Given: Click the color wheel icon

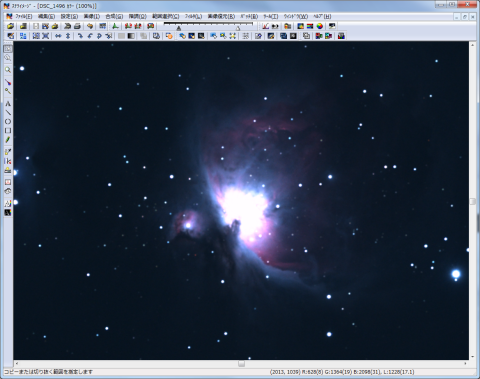Looking at the screenshot, I should coord(320,26).
